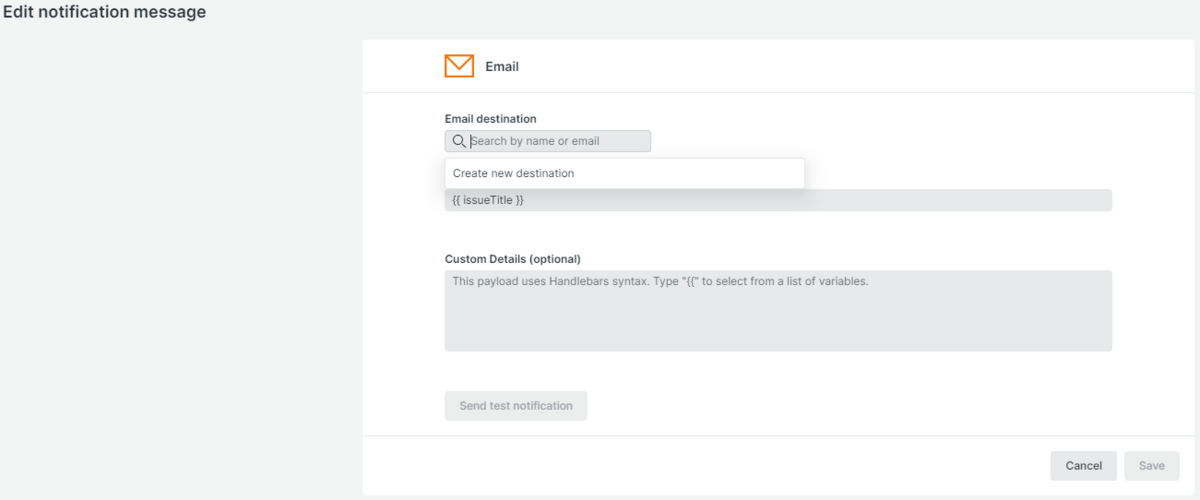This screenshot has width=1200, height=500.
Task: Save the notification message
Action: tap(1151, 466)
